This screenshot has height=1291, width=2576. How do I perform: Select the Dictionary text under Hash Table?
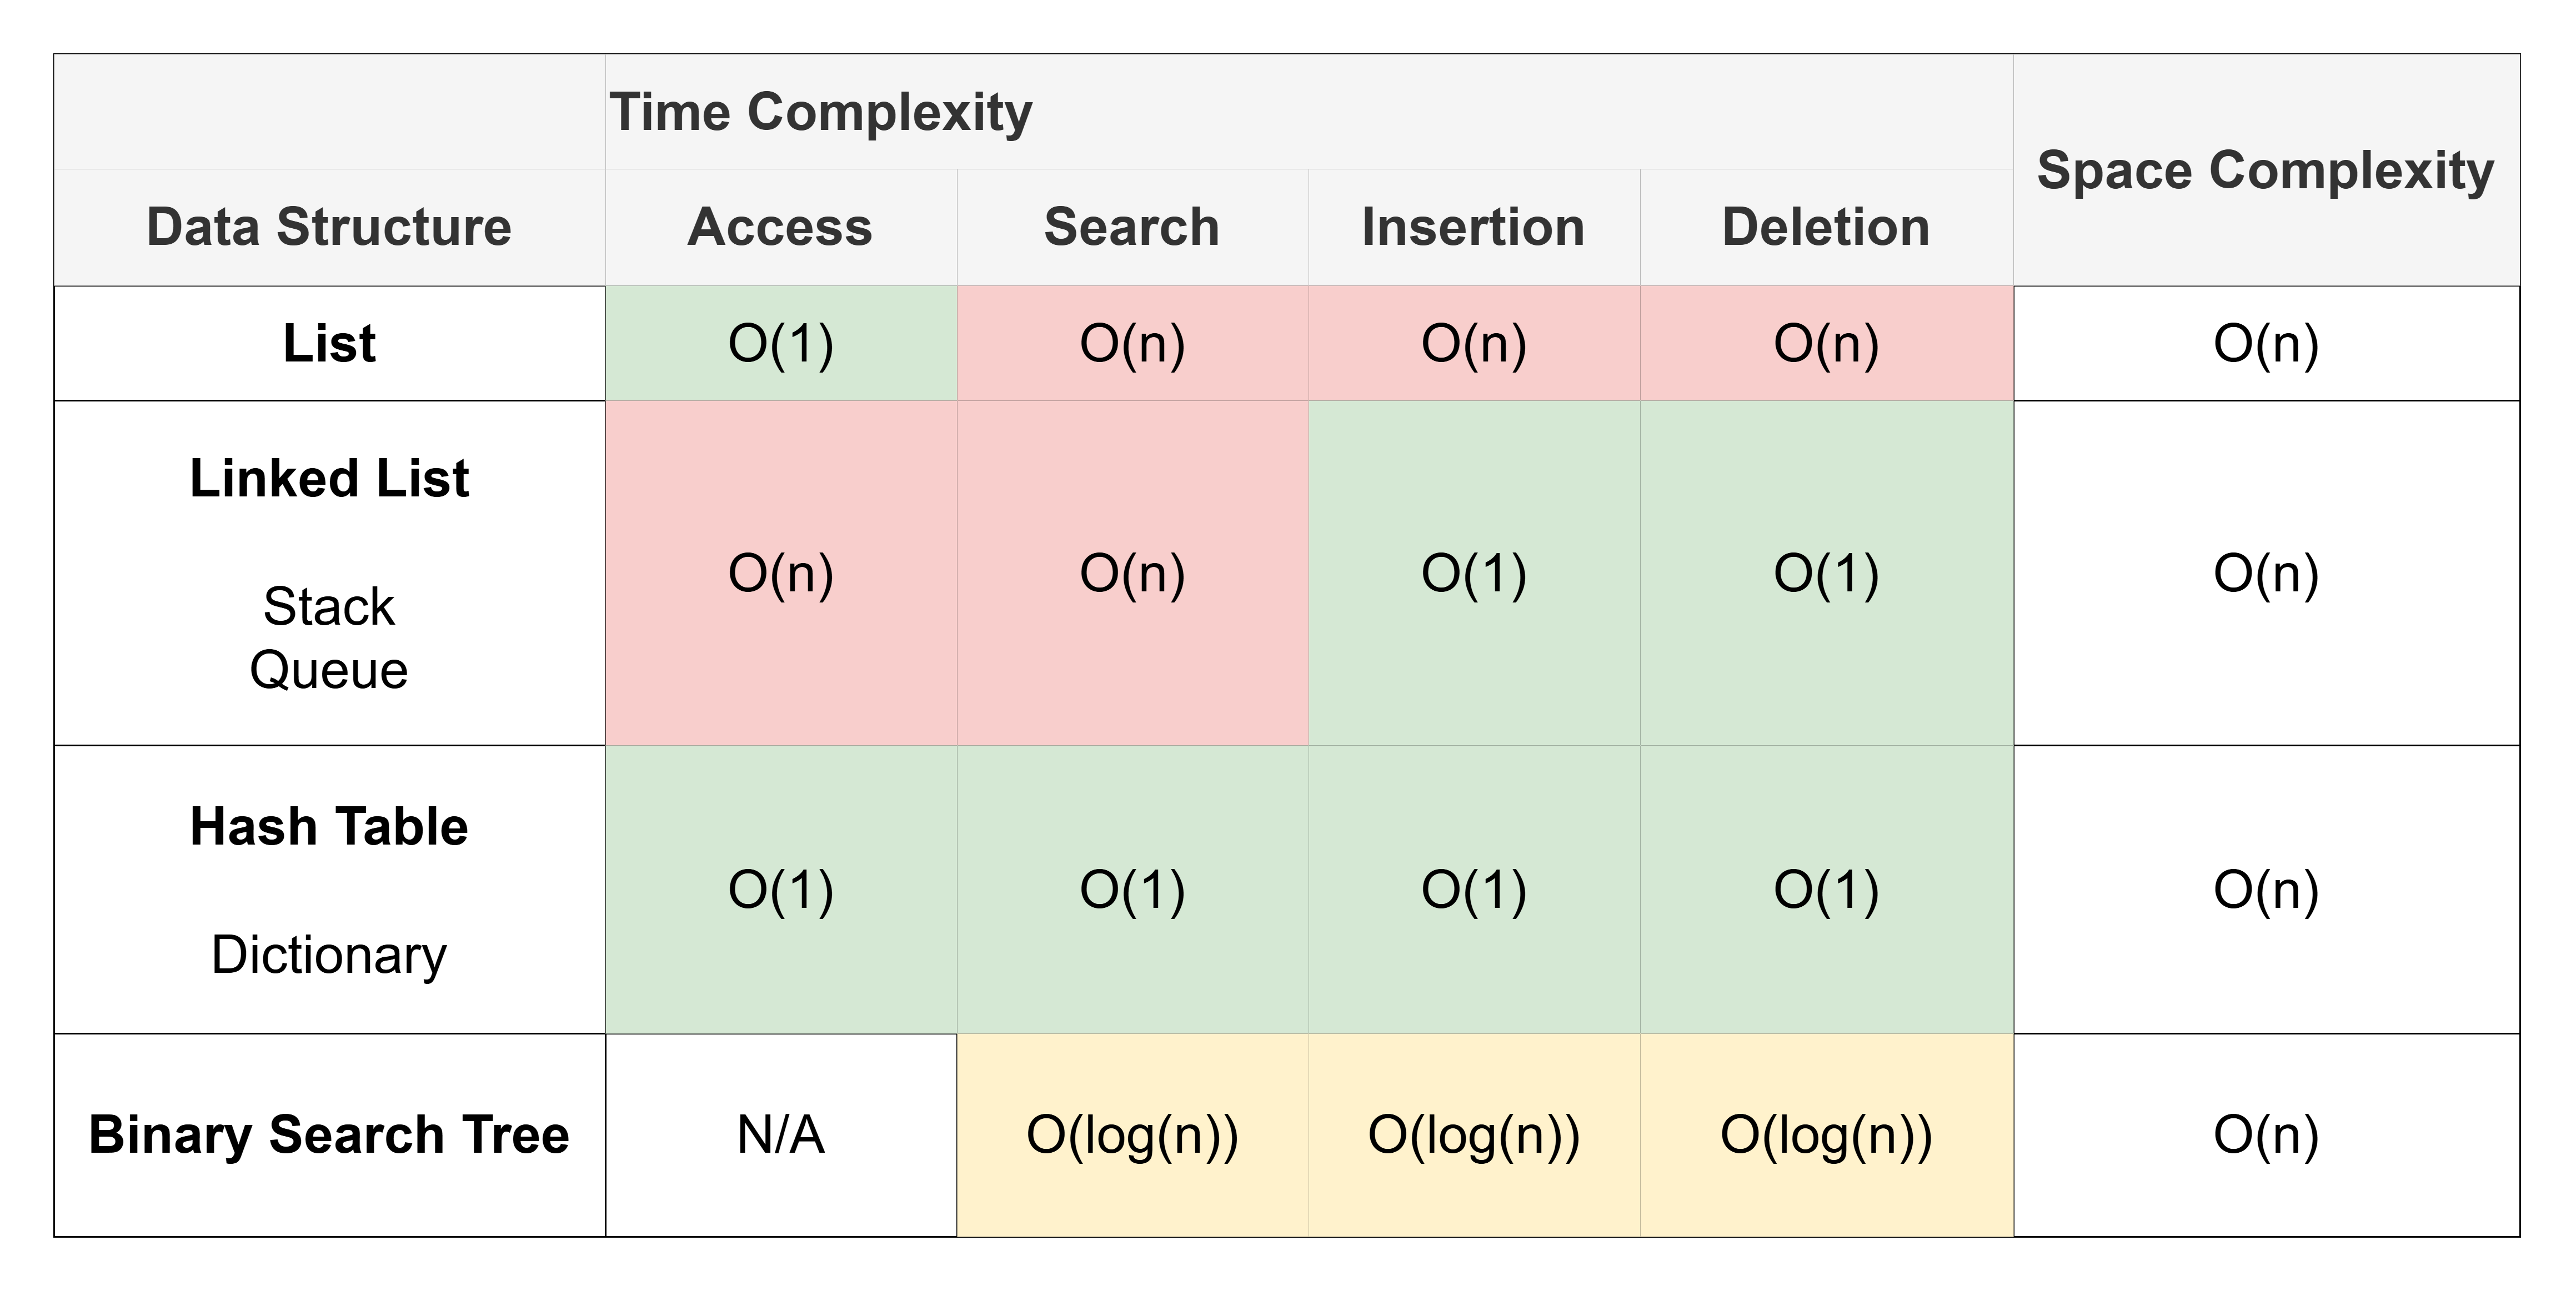tap(329, 954)
